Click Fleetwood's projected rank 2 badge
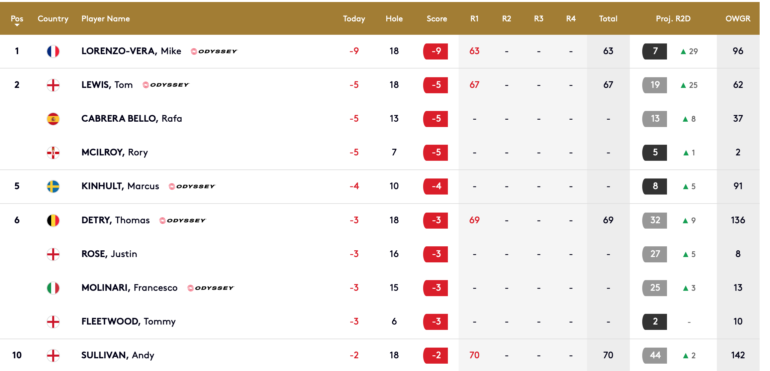 (655, 322)
